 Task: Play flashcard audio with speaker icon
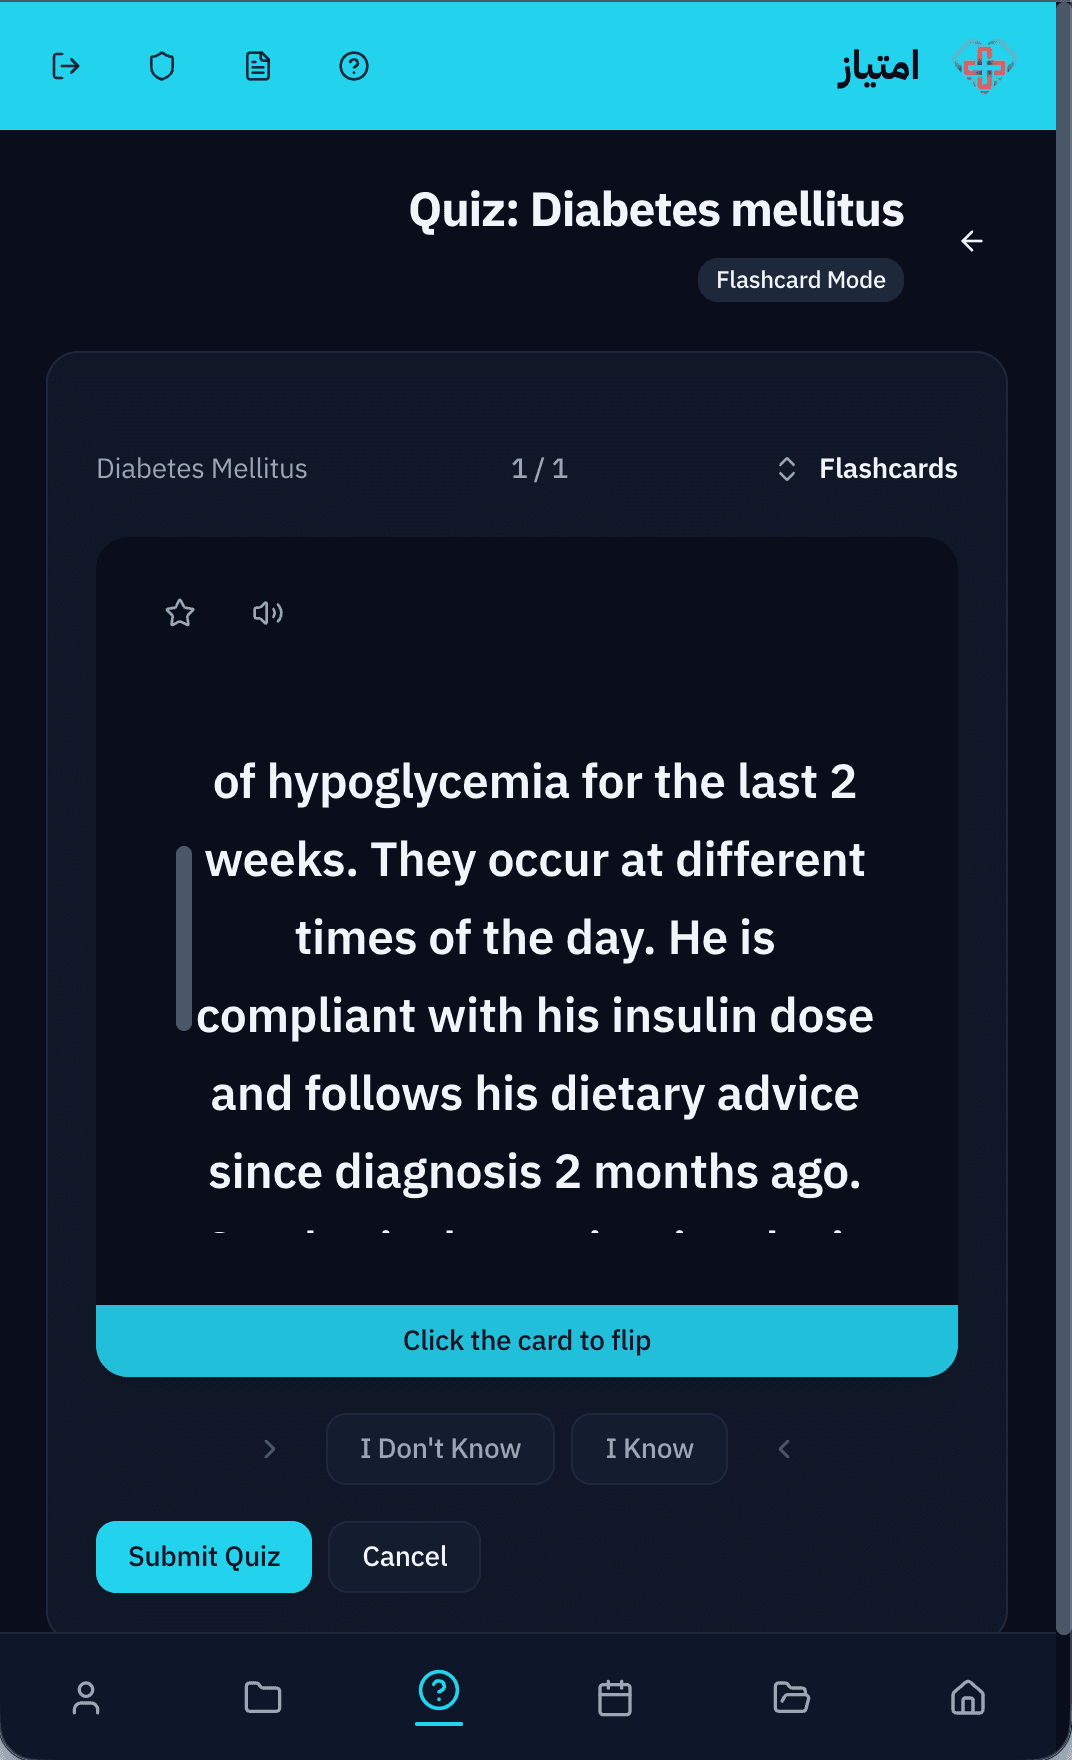pos(268,613)
